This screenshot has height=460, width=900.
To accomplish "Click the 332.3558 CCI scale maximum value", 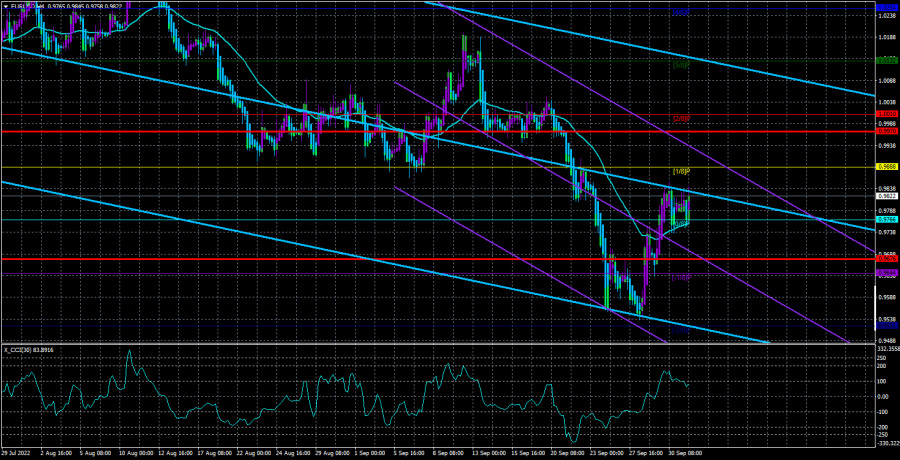I will pos(887,349).
